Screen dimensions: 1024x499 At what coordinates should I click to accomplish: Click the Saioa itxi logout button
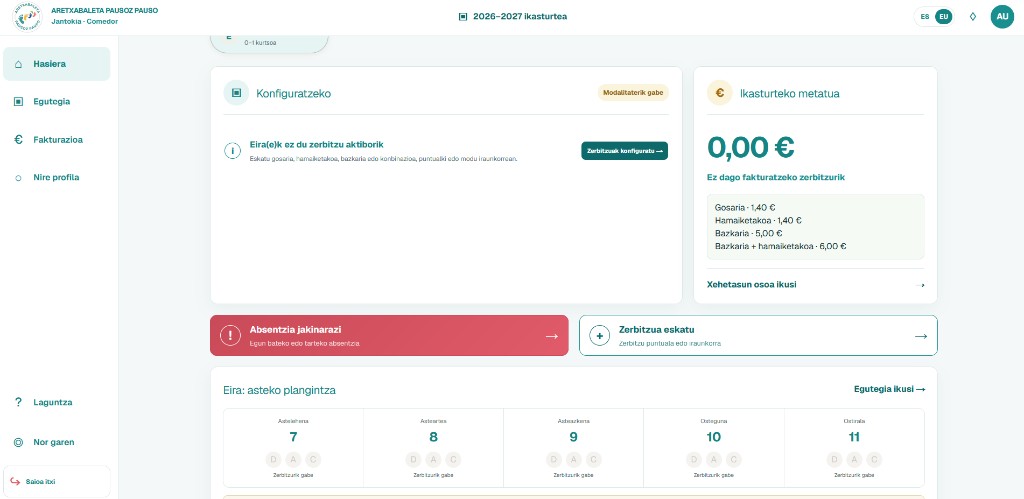[57, 481]
